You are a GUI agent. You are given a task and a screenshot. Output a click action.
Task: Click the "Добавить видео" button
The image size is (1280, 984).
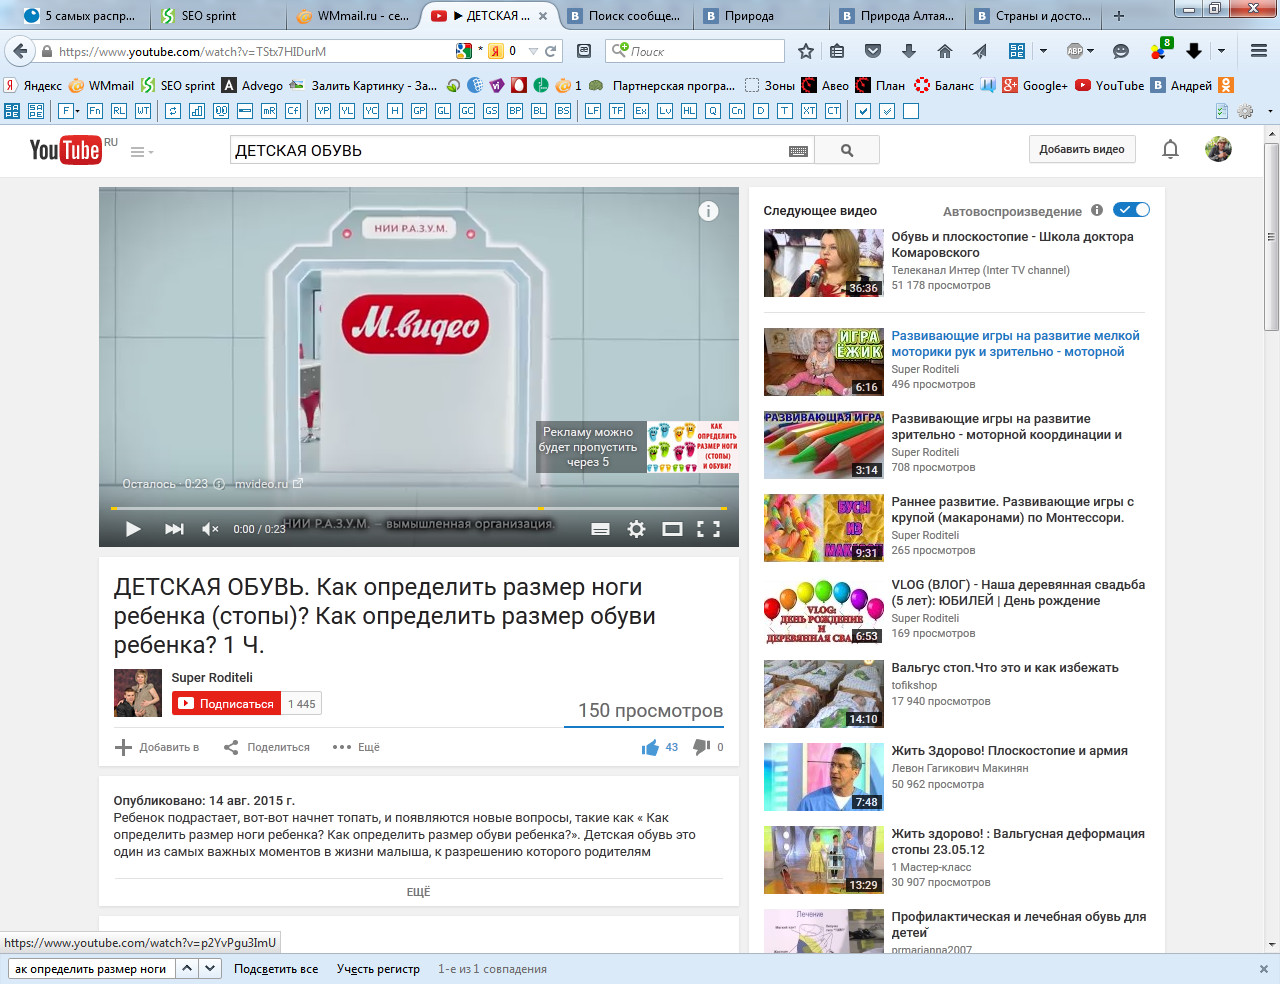[1082, 149]
